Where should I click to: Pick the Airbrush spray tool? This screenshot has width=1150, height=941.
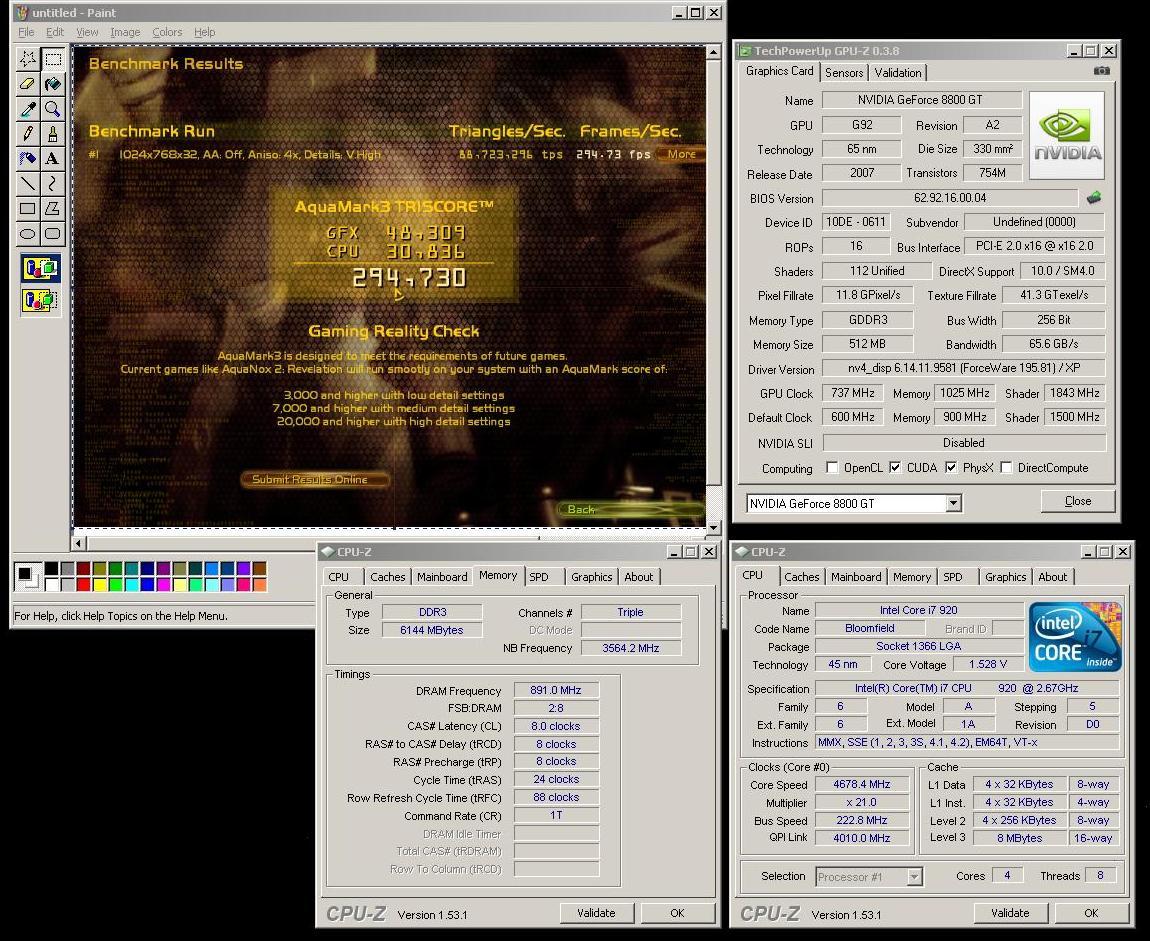[28, 158]
